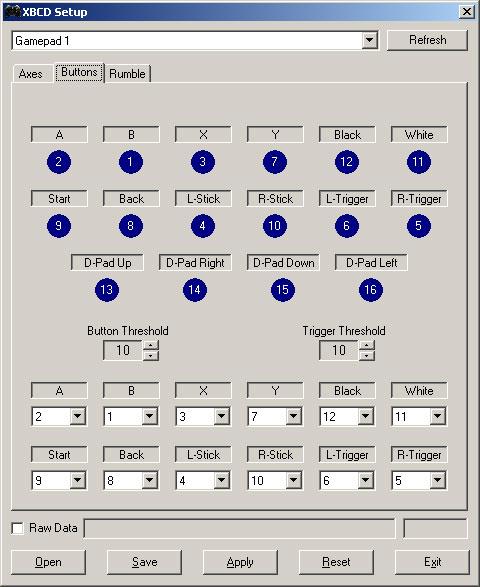Image resolution: width=480 pixels, height=587 pixels.
Task: Open the L-Trigger mapping dropdown
Action: click(x=365, y=480)
